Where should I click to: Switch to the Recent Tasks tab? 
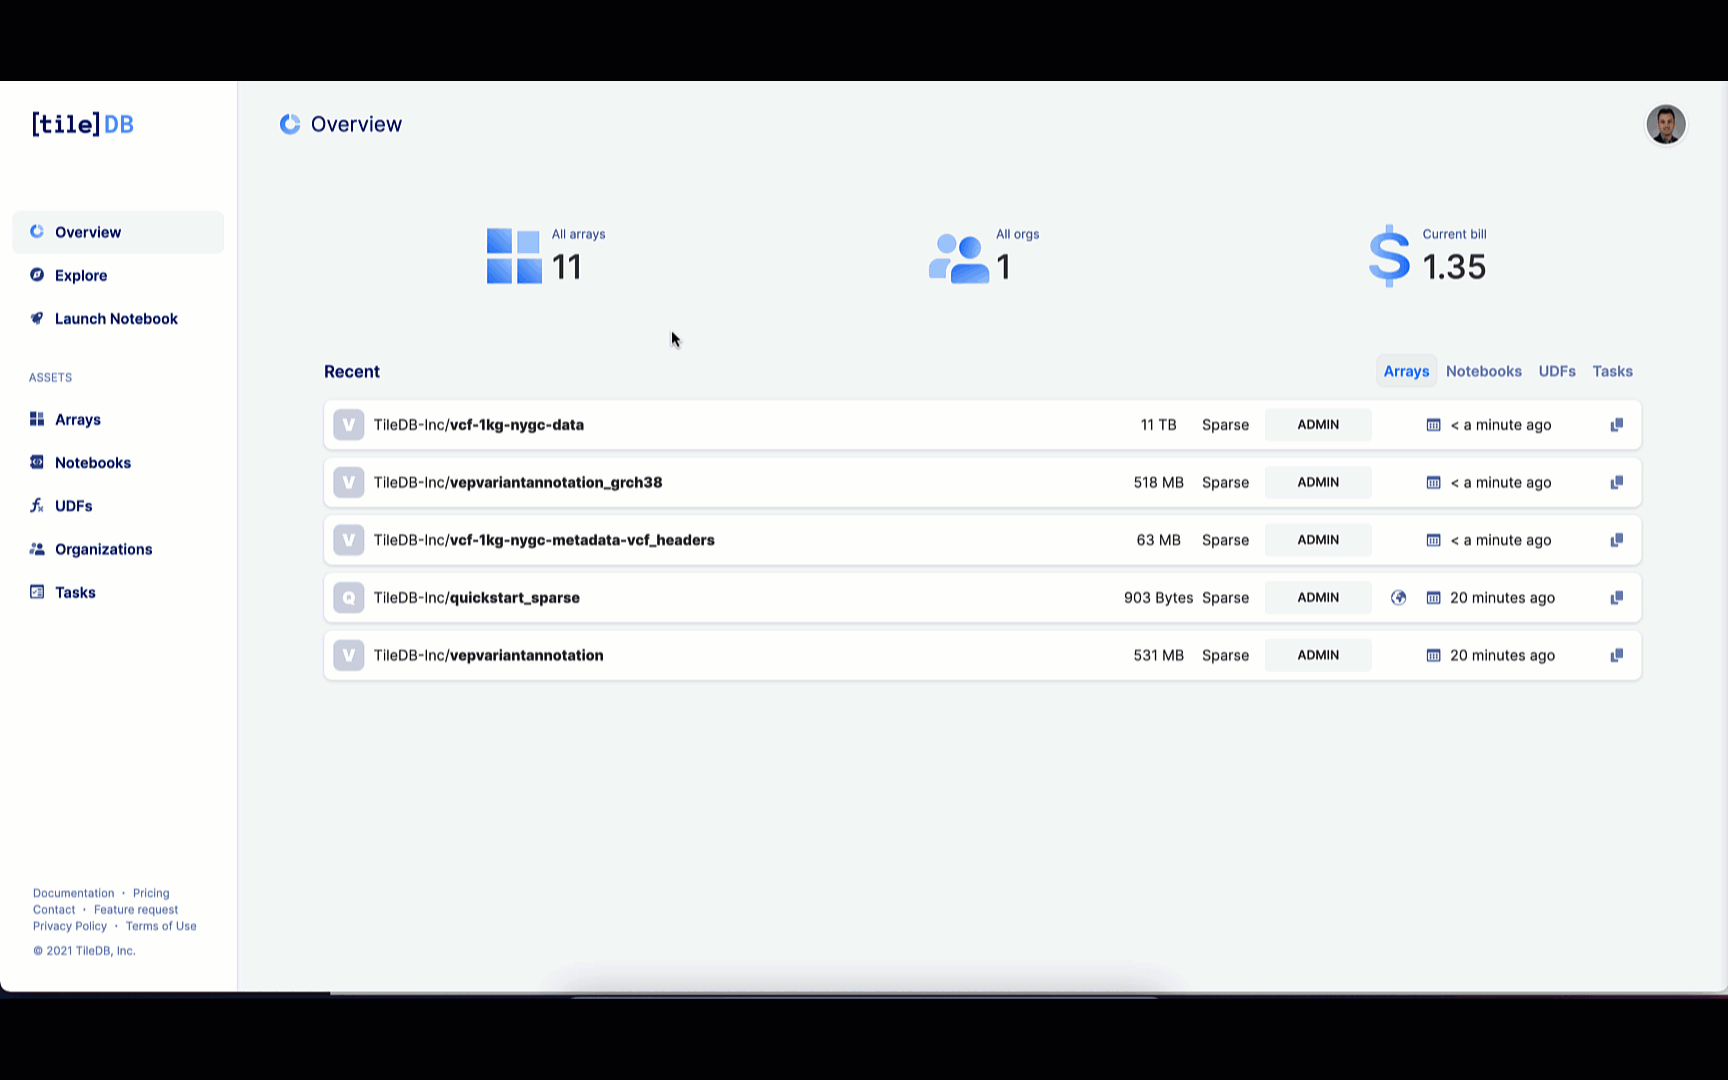(x=1612, y=371)
